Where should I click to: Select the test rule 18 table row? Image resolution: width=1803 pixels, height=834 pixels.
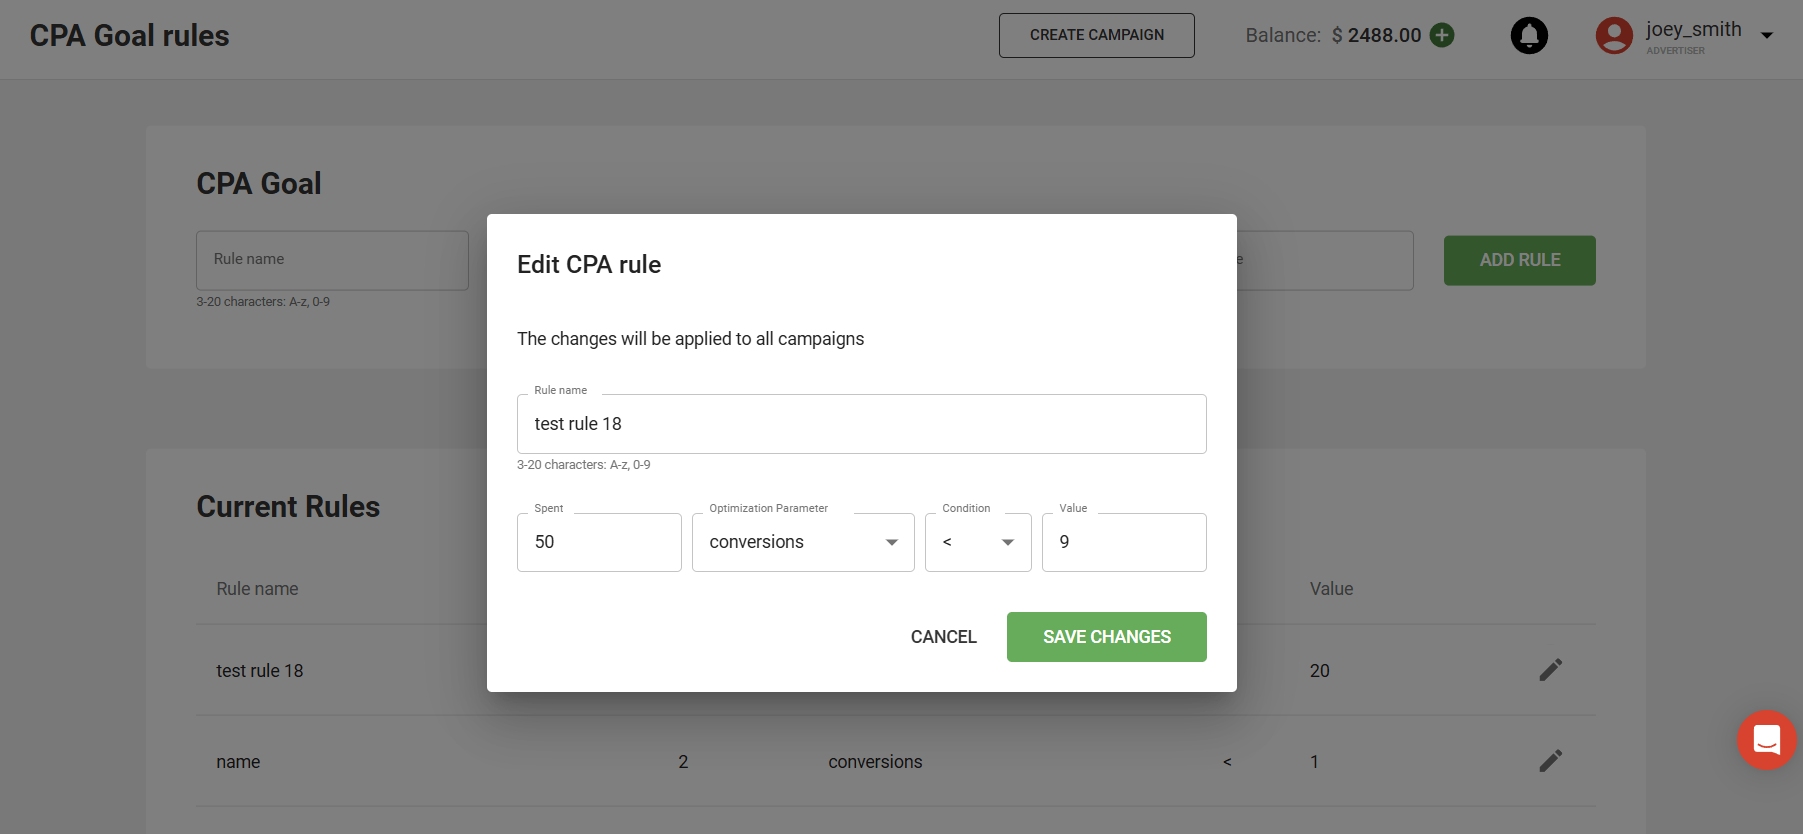[x=260, y=671]
